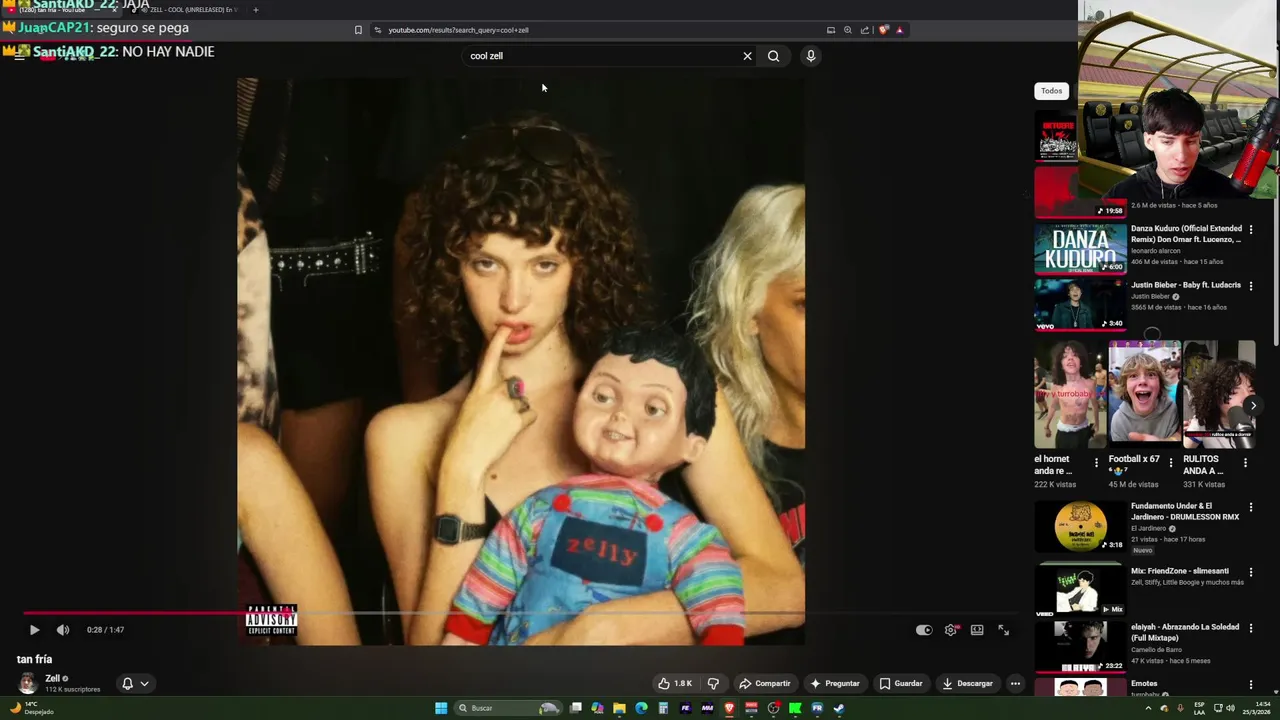Open options for Danza Kuduro video

(1250, 230)
